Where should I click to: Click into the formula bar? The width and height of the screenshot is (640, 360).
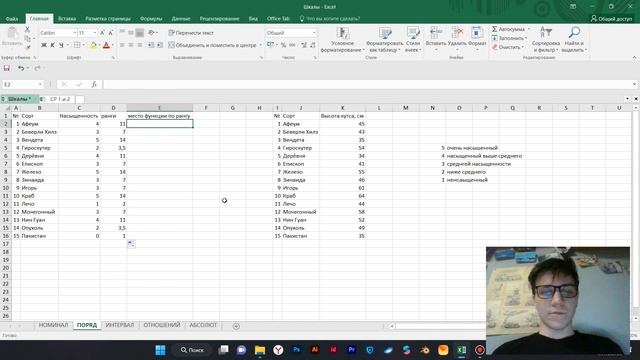[367, 84]
